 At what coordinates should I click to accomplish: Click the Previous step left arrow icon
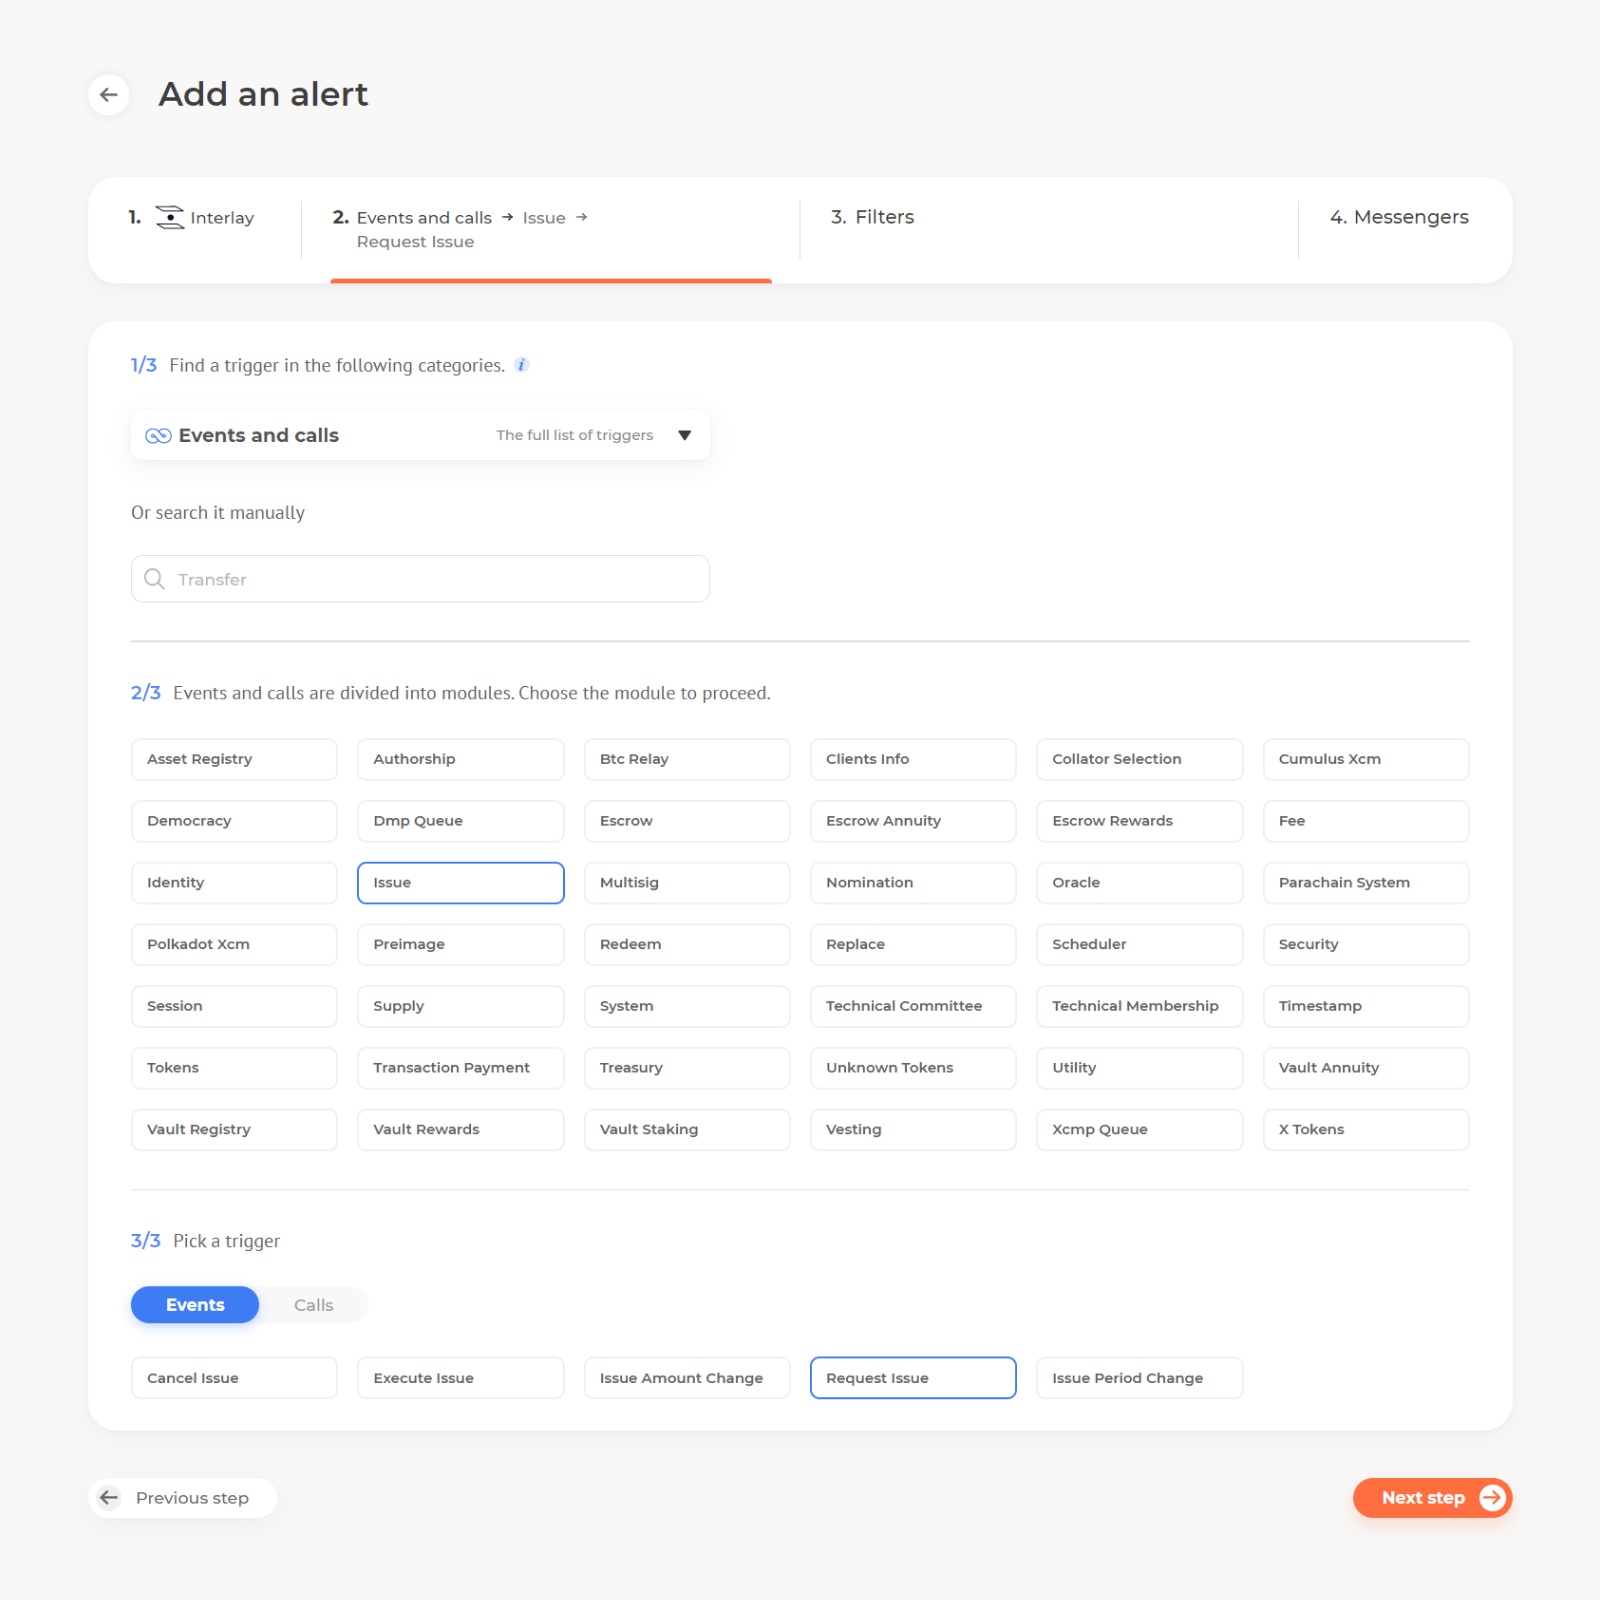(x=110, y=1497)
